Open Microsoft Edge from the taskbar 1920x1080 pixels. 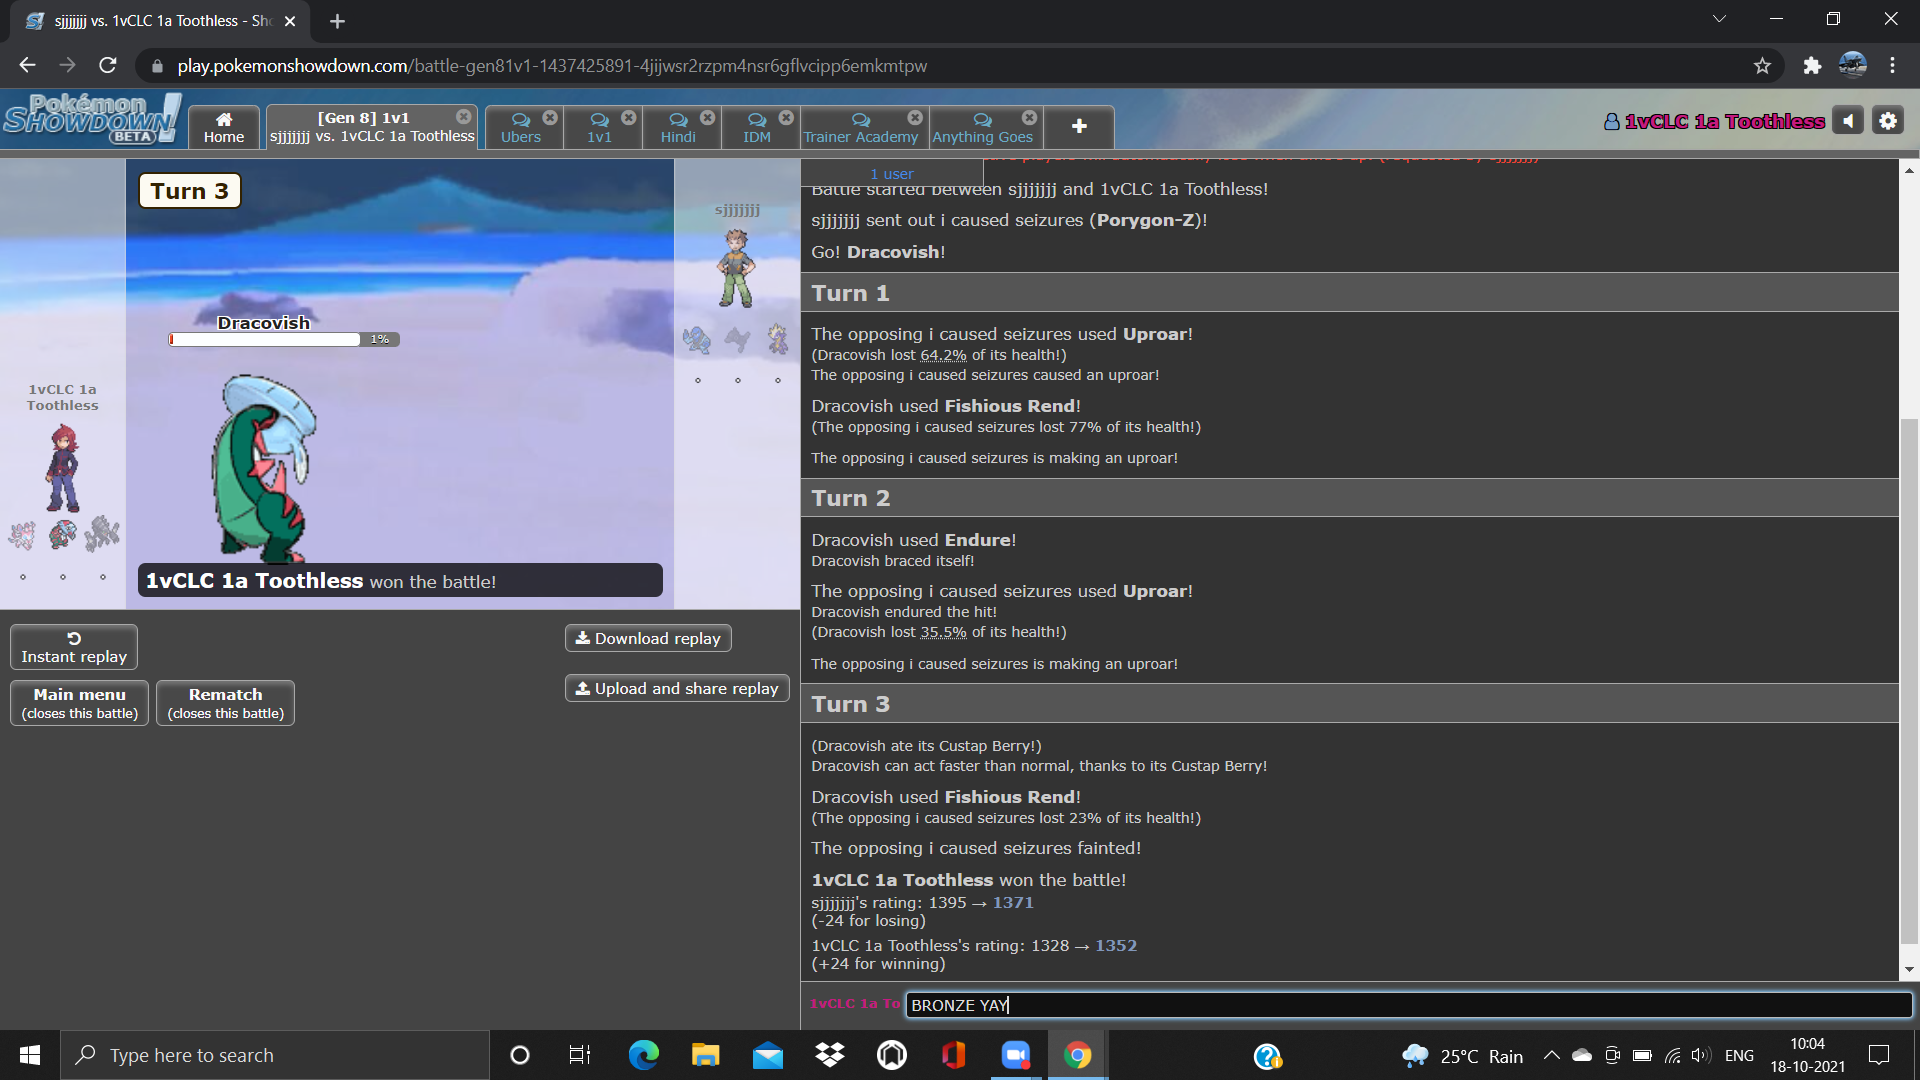pyautogui.click(x=643, y=1055)
